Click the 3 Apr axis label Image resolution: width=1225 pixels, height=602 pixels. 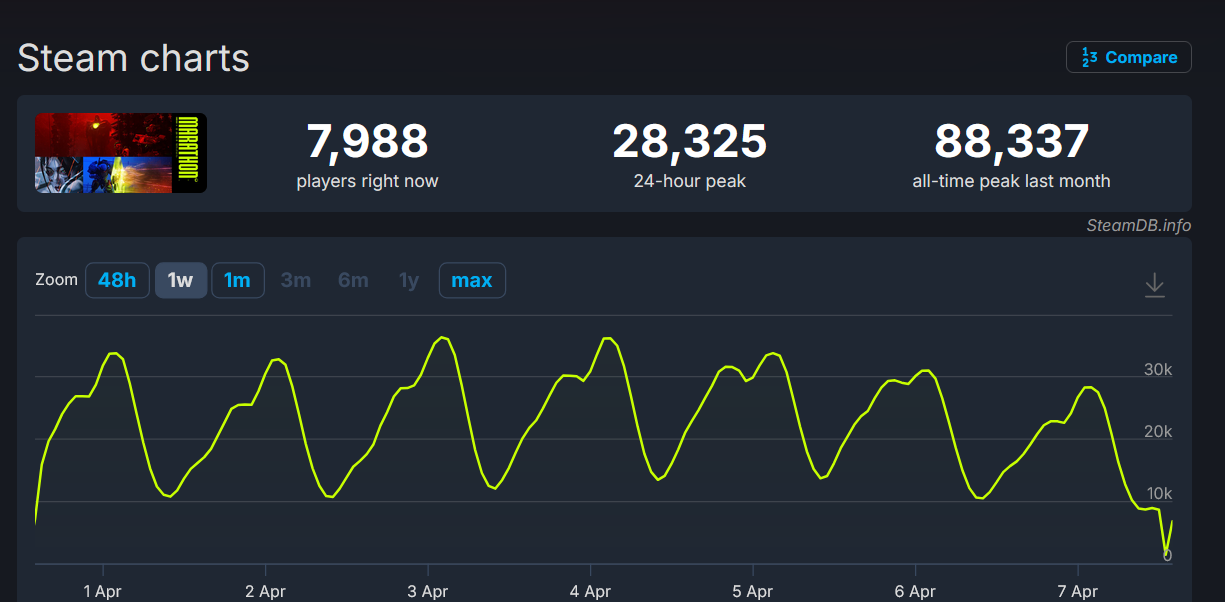click(428, 591)
